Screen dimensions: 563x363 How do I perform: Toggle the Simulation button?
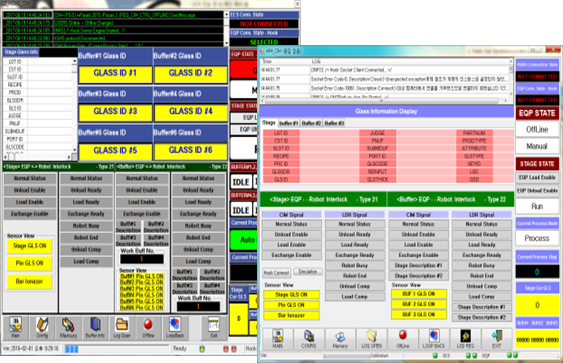(x=308, y=272)
